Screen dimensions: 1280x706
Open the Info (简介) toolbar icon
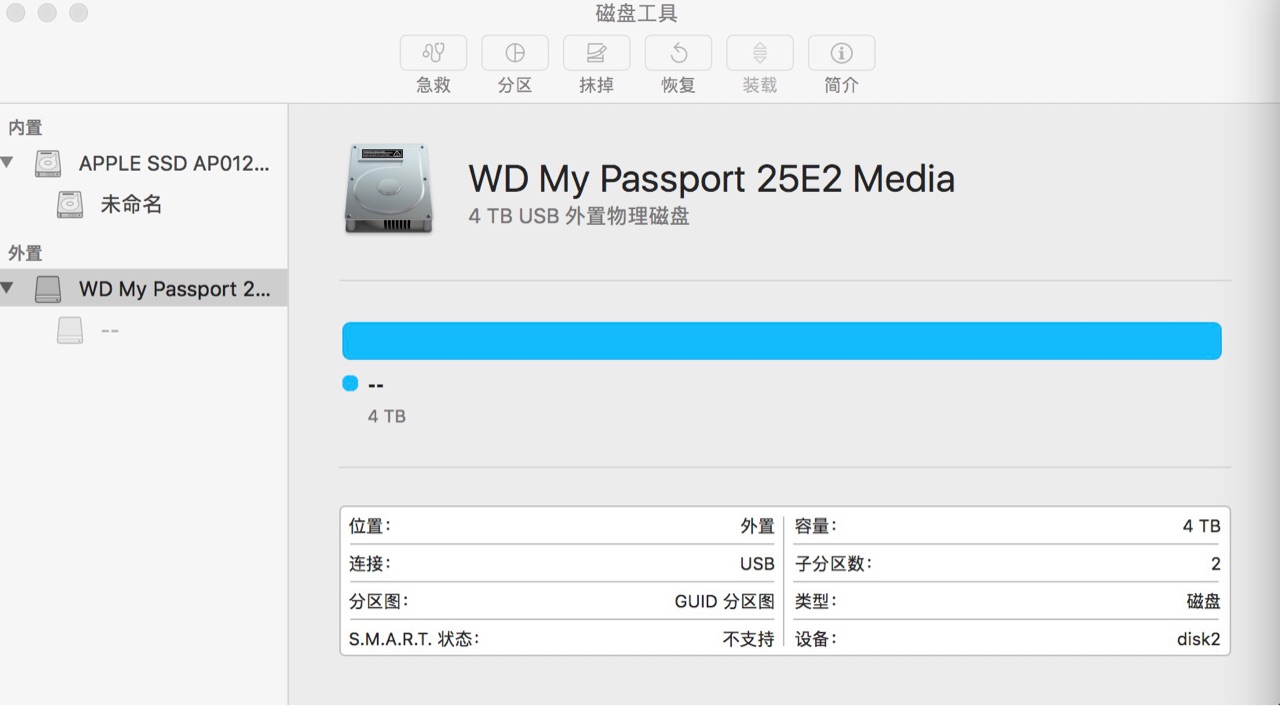[842, 53]
